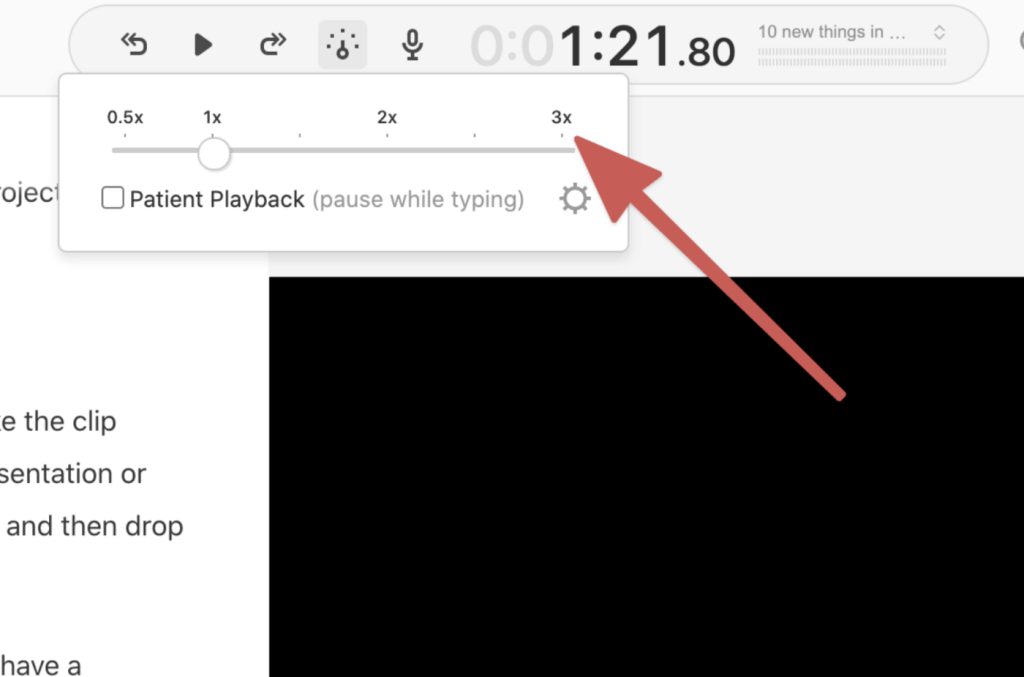
Task: Open playback settings gear icon
Action: 575,198
